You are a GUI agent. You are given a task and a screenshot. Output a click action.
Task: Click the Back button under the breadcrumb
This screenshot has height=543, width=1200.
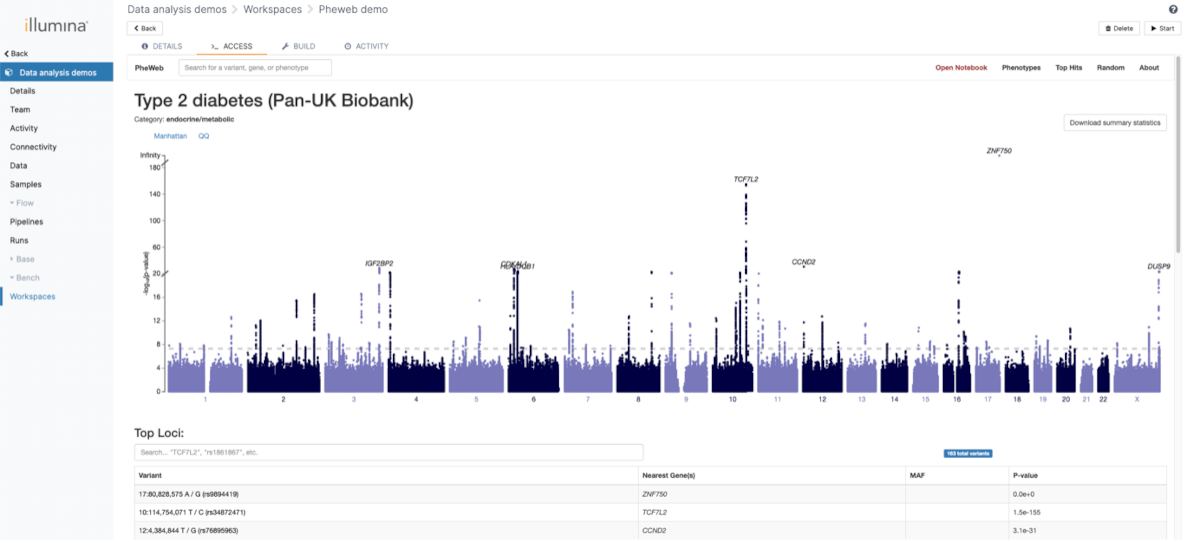coord(145,28)
